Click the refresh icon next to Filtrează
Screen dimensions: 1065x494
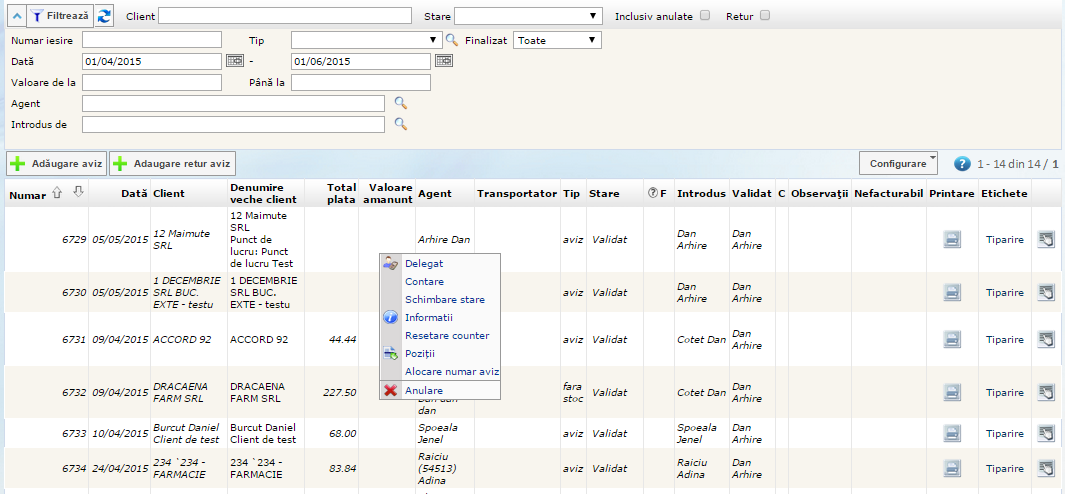tap(105, 16)
